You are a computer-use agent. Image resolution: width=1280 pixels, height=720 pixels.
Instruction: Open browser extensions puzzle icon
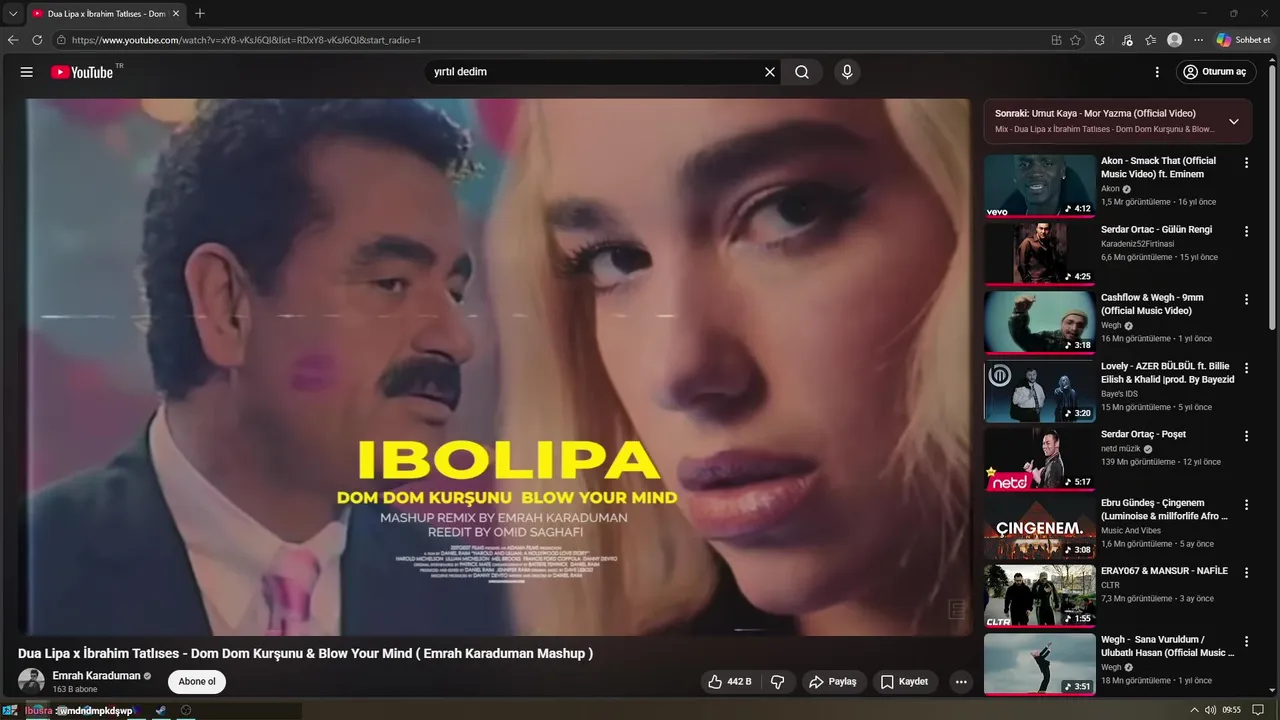pos(1100,40)
